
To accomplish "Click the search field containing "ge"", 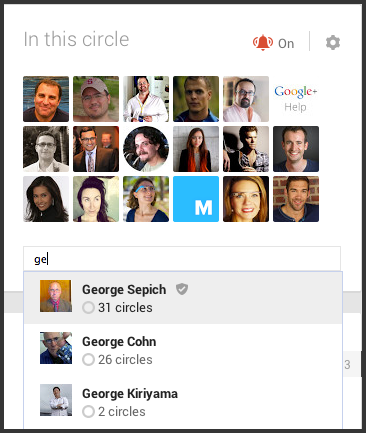I will click(182, 259).
